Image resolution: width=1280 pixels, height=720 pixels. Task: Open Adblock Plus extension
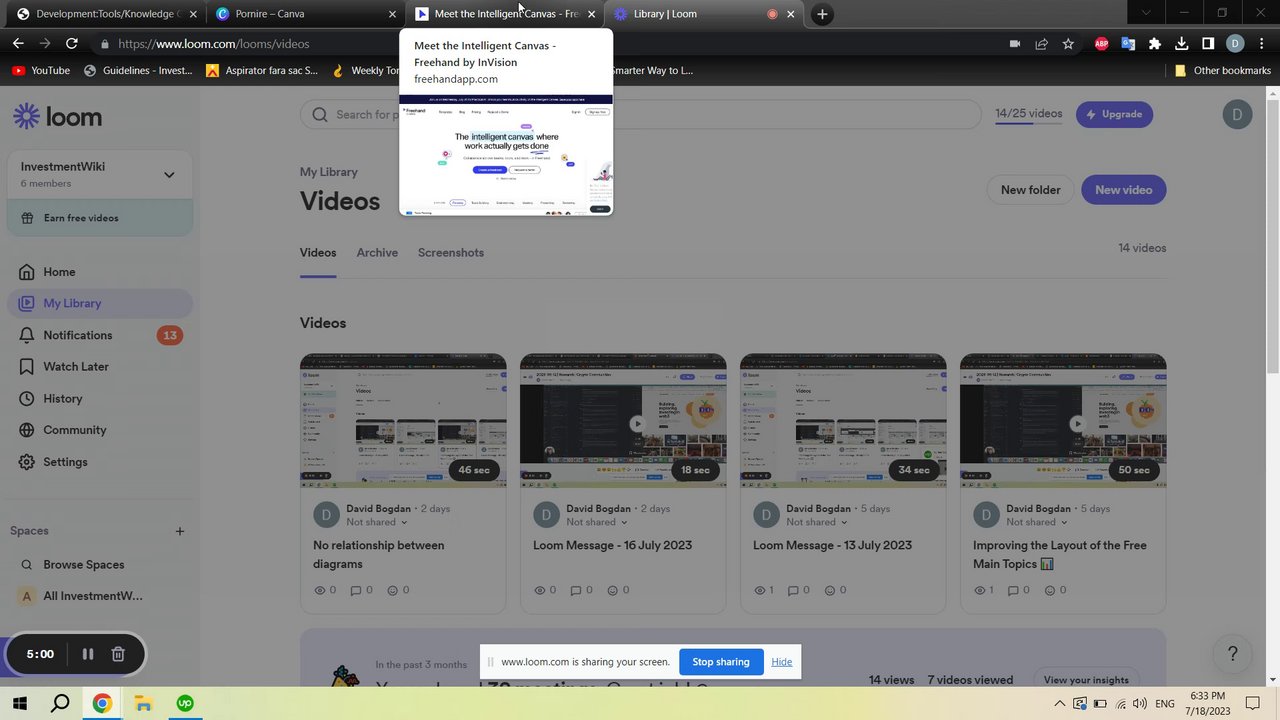point(1101,44)
